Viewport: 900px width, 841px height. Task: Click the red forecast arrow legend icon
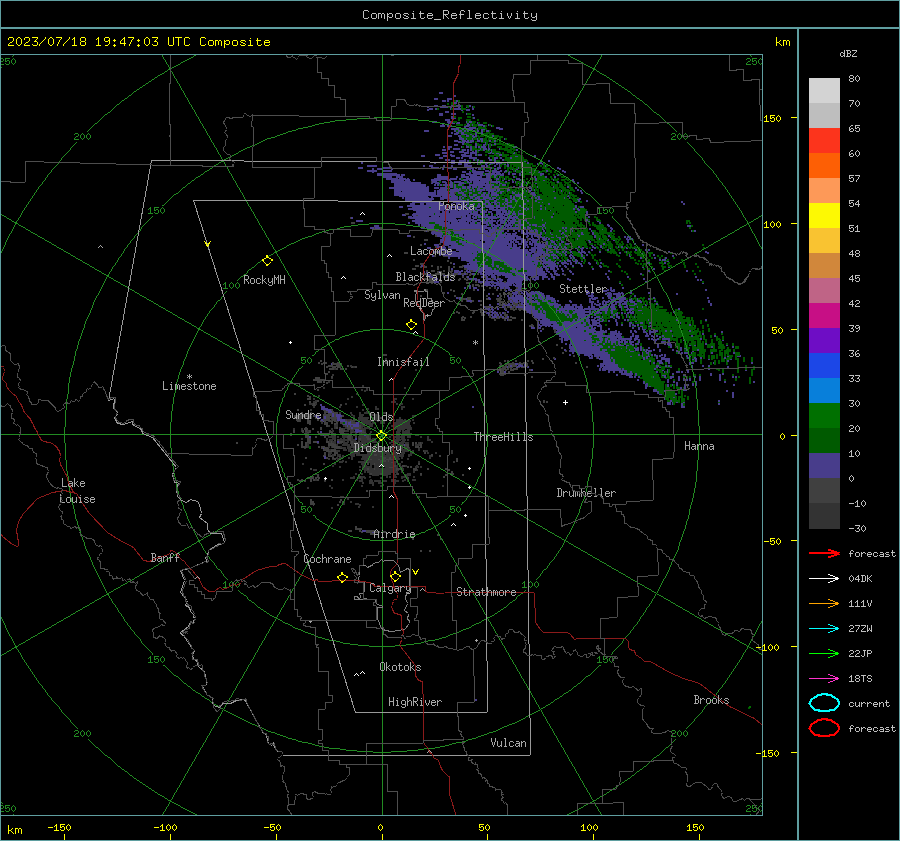pyautogui.click(x=824, y=553)
